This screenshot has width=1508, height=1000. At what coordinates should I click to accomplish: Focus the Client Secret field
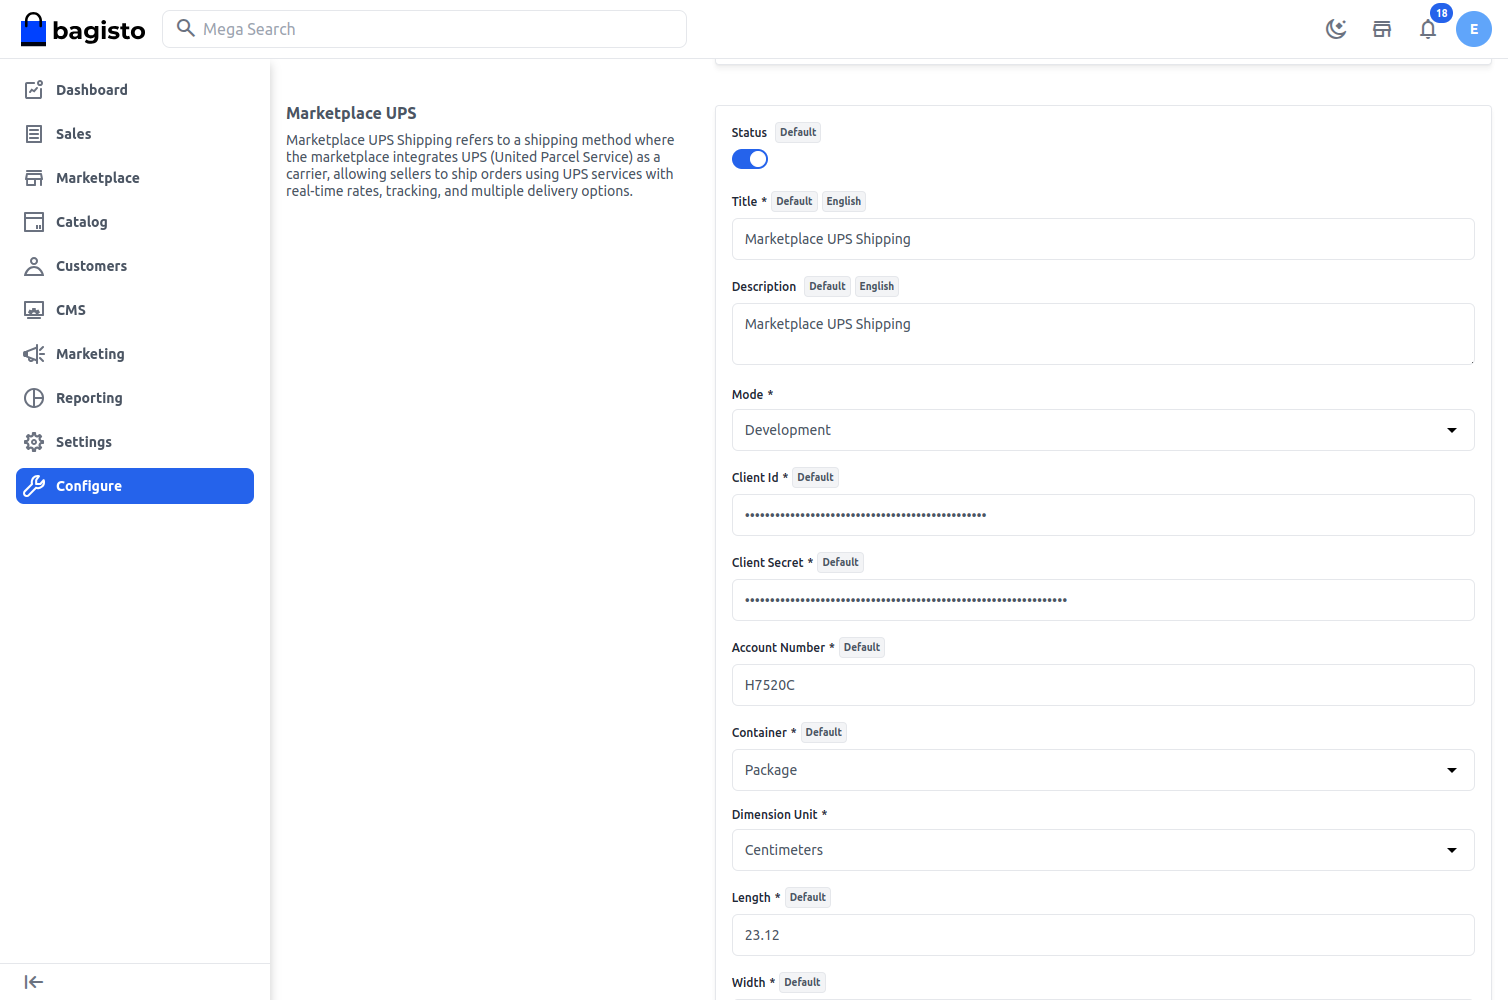1103,600
